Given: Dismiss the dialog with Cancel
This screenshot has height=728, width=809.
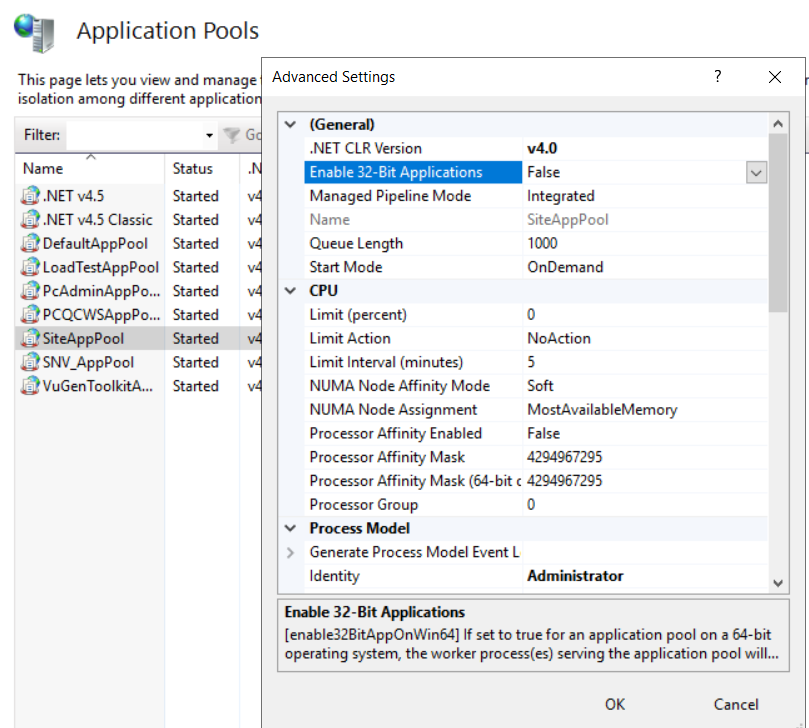Looking at the screenshot, I should [x=735, y=704].
